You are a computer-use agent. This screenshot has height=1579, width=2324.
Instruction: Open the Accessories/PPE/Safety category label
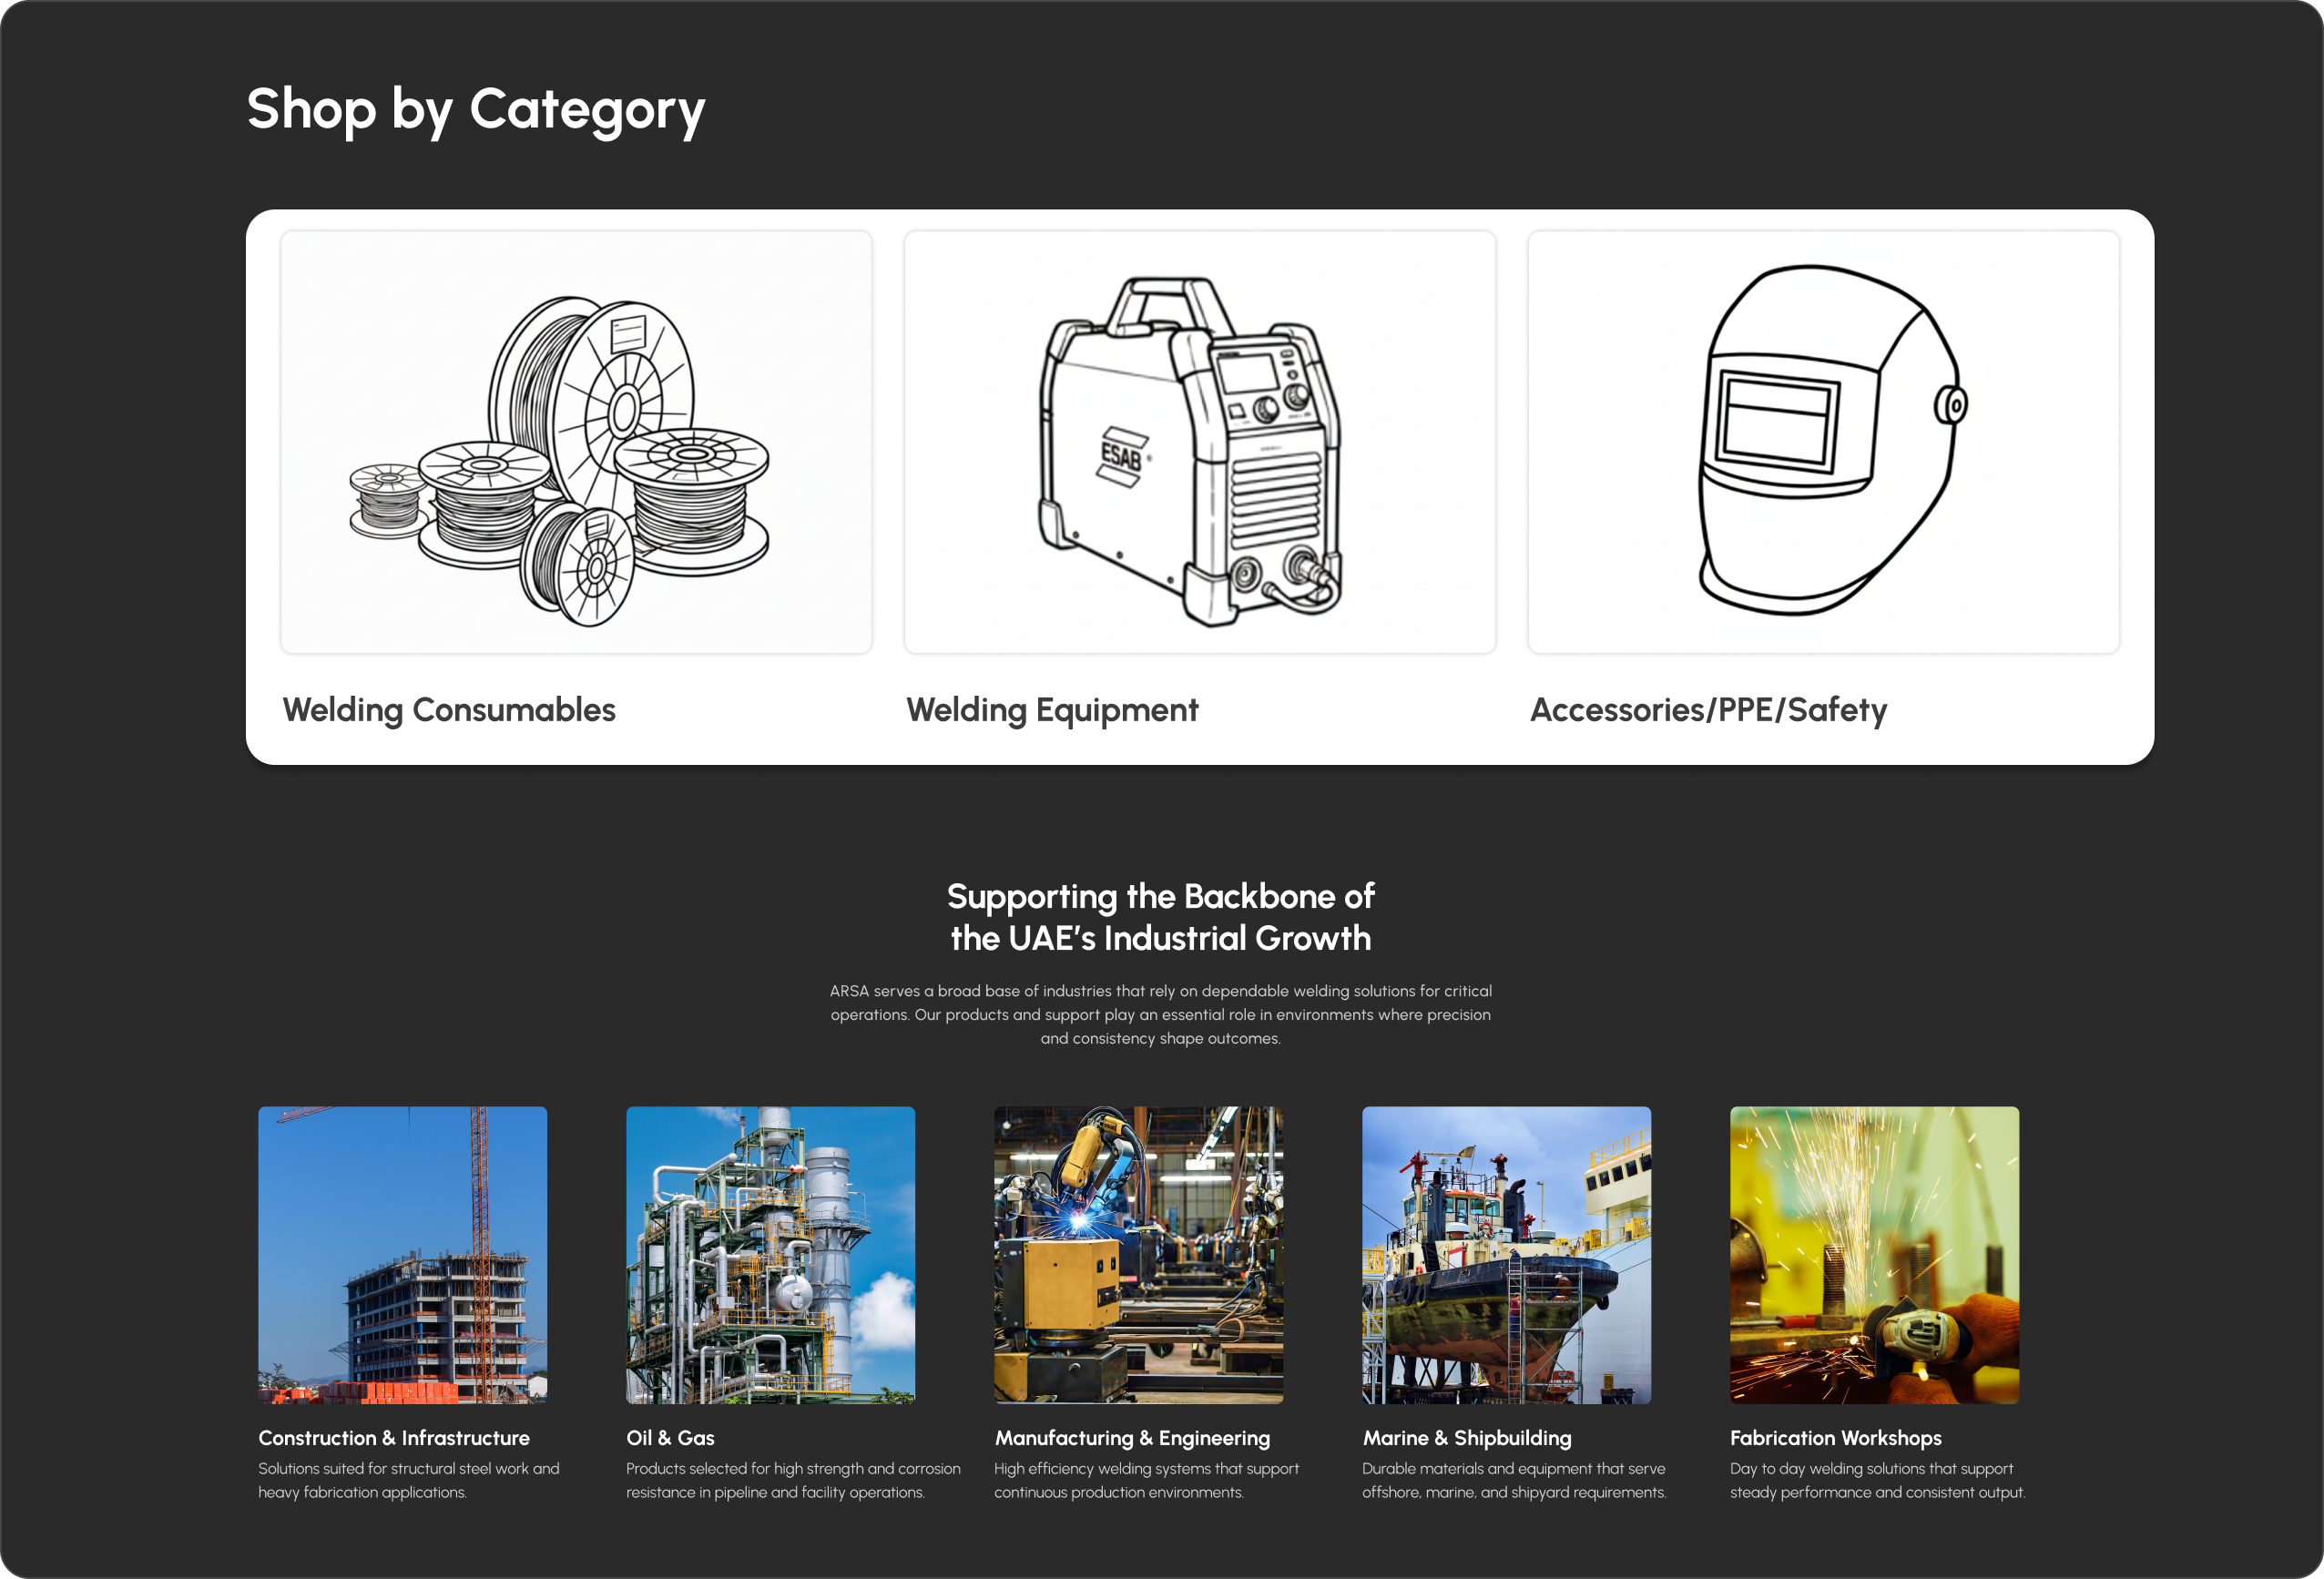(1708, 710)
